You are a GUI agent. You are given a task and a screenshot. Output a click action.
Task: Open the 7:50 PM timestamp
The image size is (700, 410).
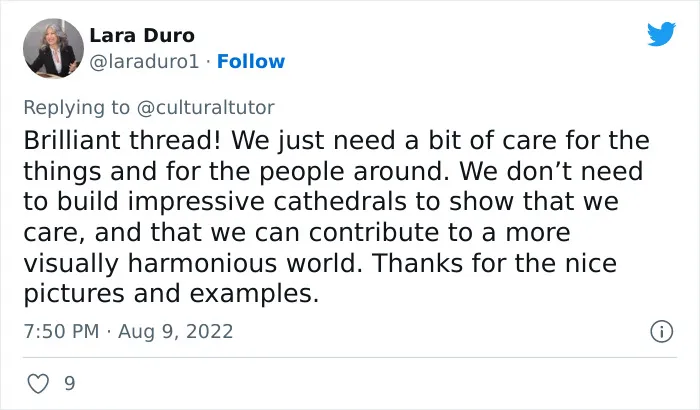tap(61, 331)
